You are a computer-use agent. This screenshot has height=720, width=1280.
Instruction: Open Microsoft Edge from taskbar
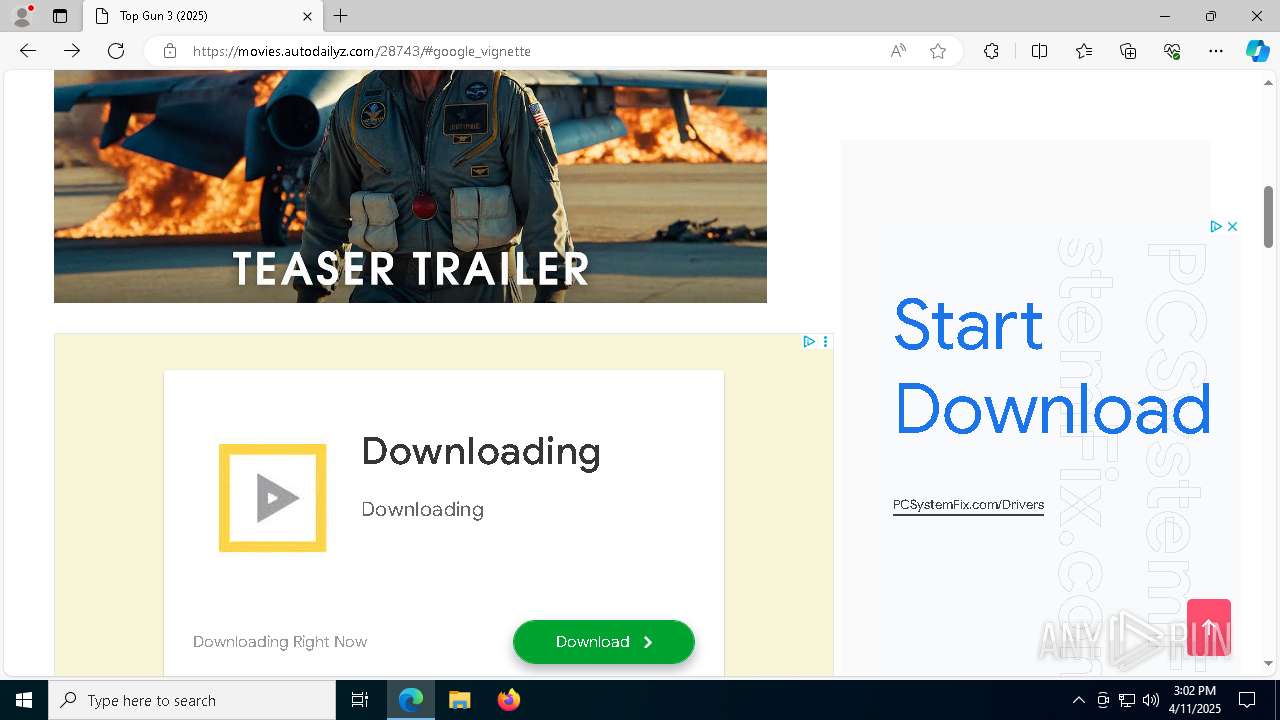point(411,700)
